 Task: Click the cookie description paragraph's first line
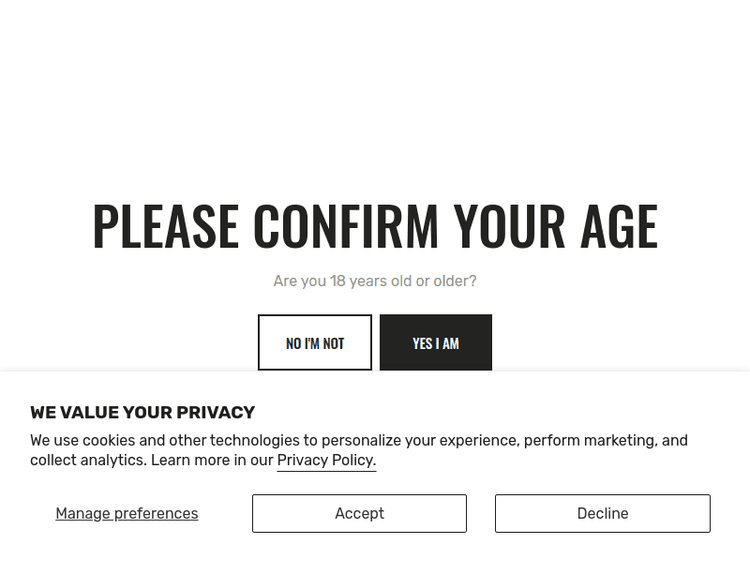click(x=359, y=440)
